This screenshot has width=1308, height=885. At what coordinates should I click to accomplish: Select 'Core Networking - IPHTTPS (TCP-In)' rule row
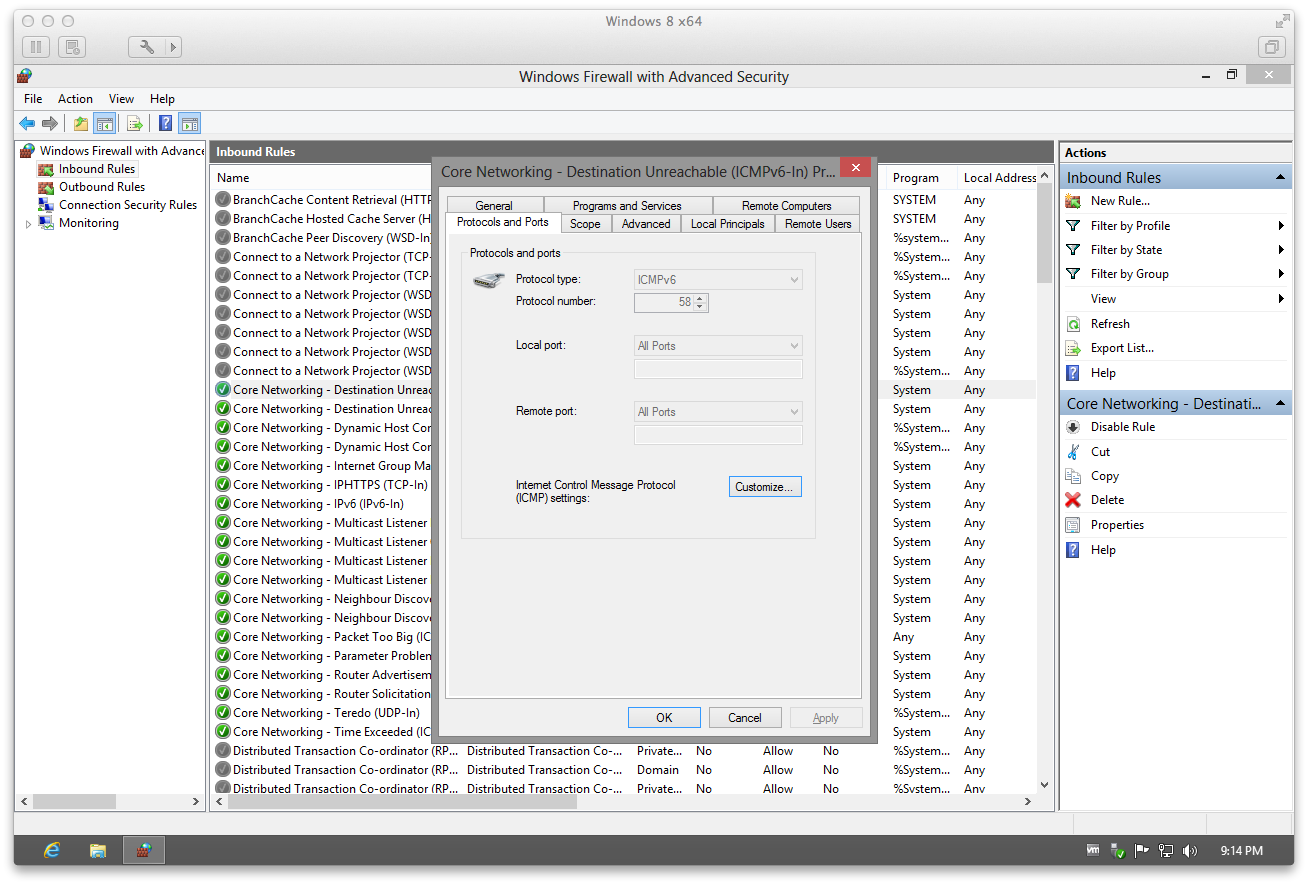tap(330, 485)
